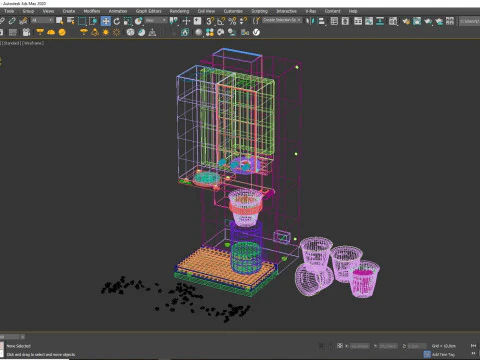Activate the Select and Rotate tool
480x360 pixels.
pos(117,21)
